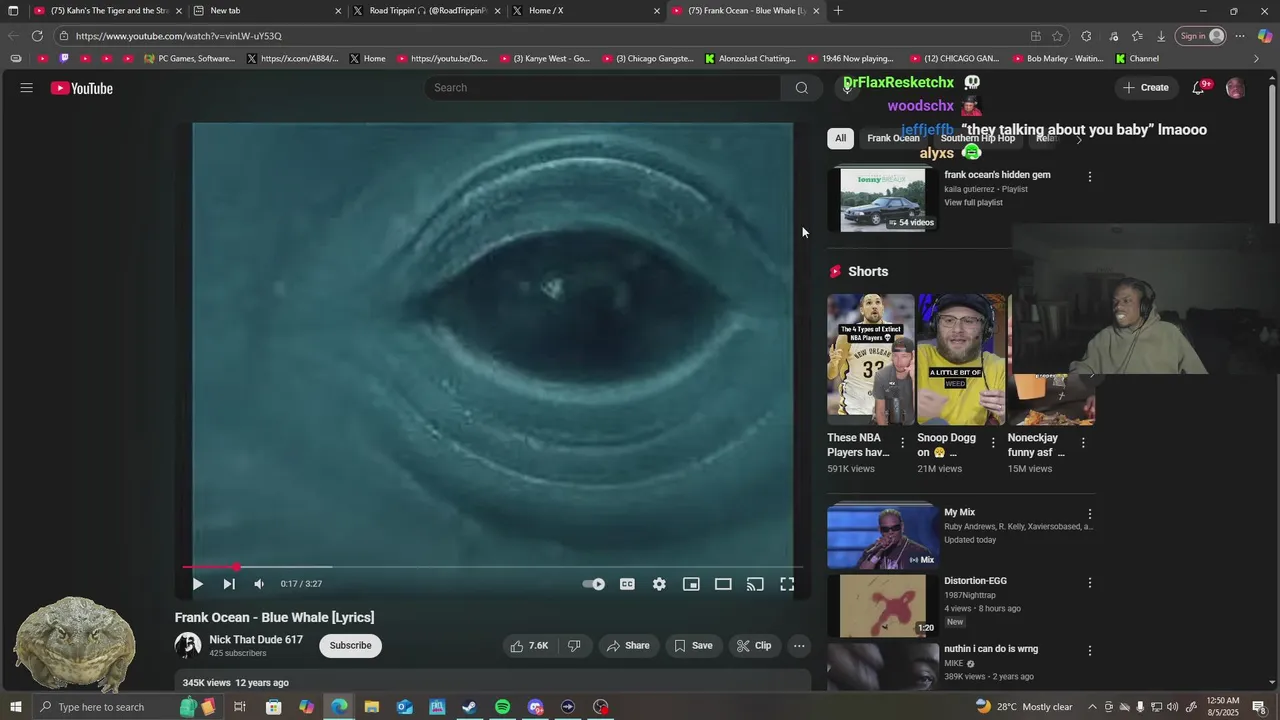Cast the video to a TV
This screenshot has height=720, width=1280.
point(755,584)
